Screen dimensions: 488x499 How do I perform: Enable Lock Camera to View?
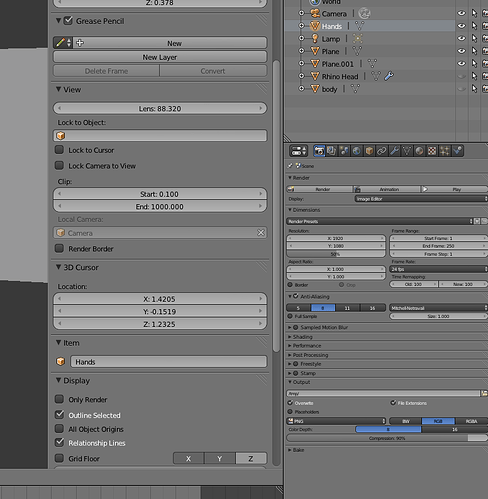pyautogui.click(x=59, y=165)
